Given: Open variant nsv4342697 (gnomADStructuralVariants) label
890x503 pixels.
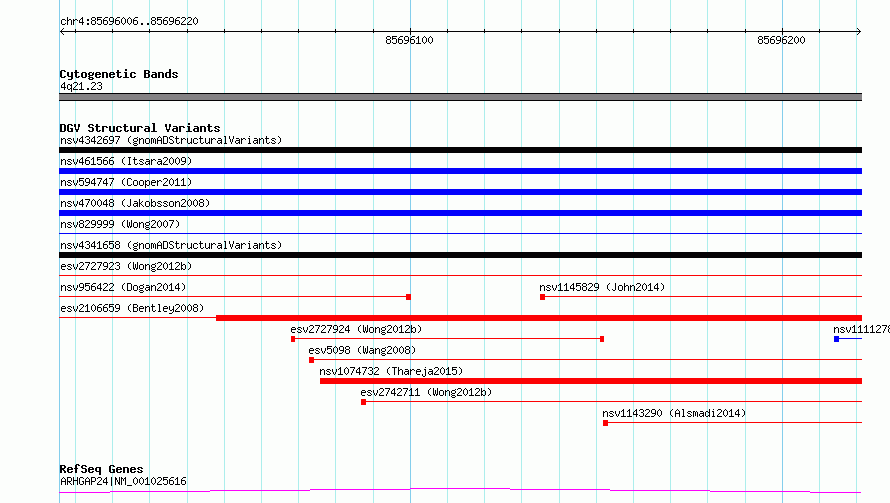Looking at the screenshot, I should [x=171, y=140].
